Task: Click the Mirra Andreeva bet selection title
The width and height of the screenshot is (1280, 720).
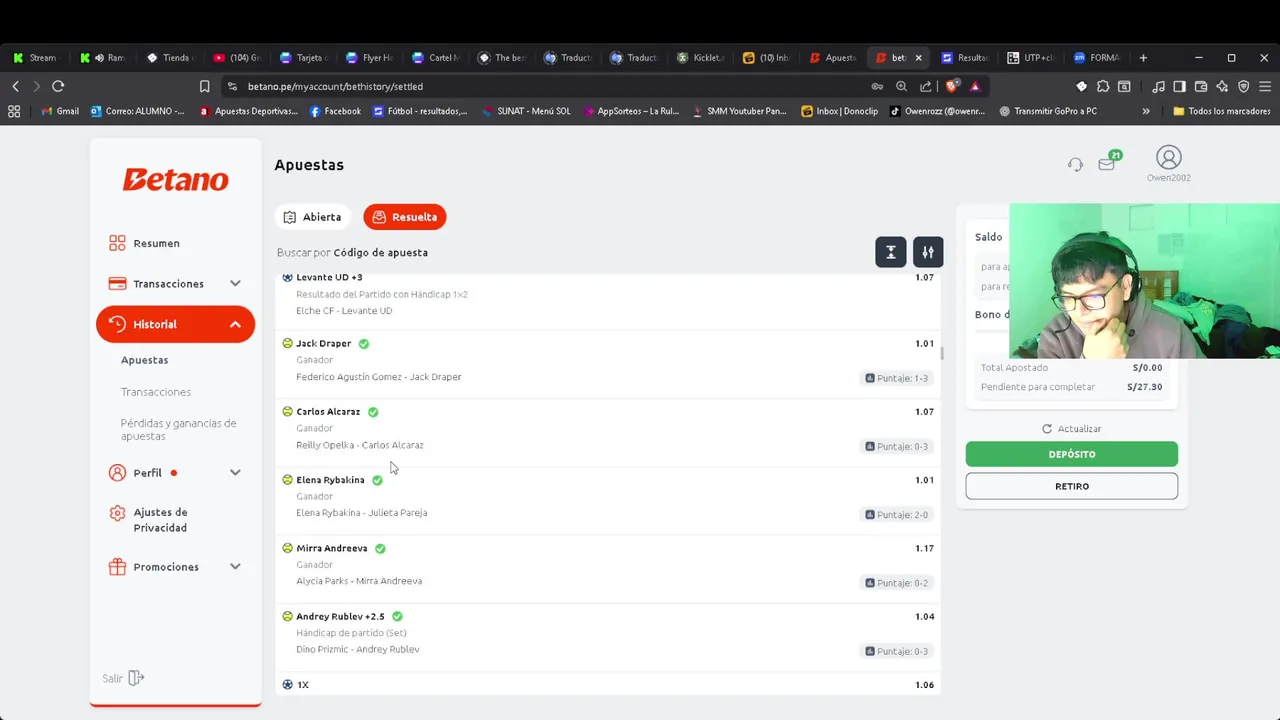Action: pos(332,548)
